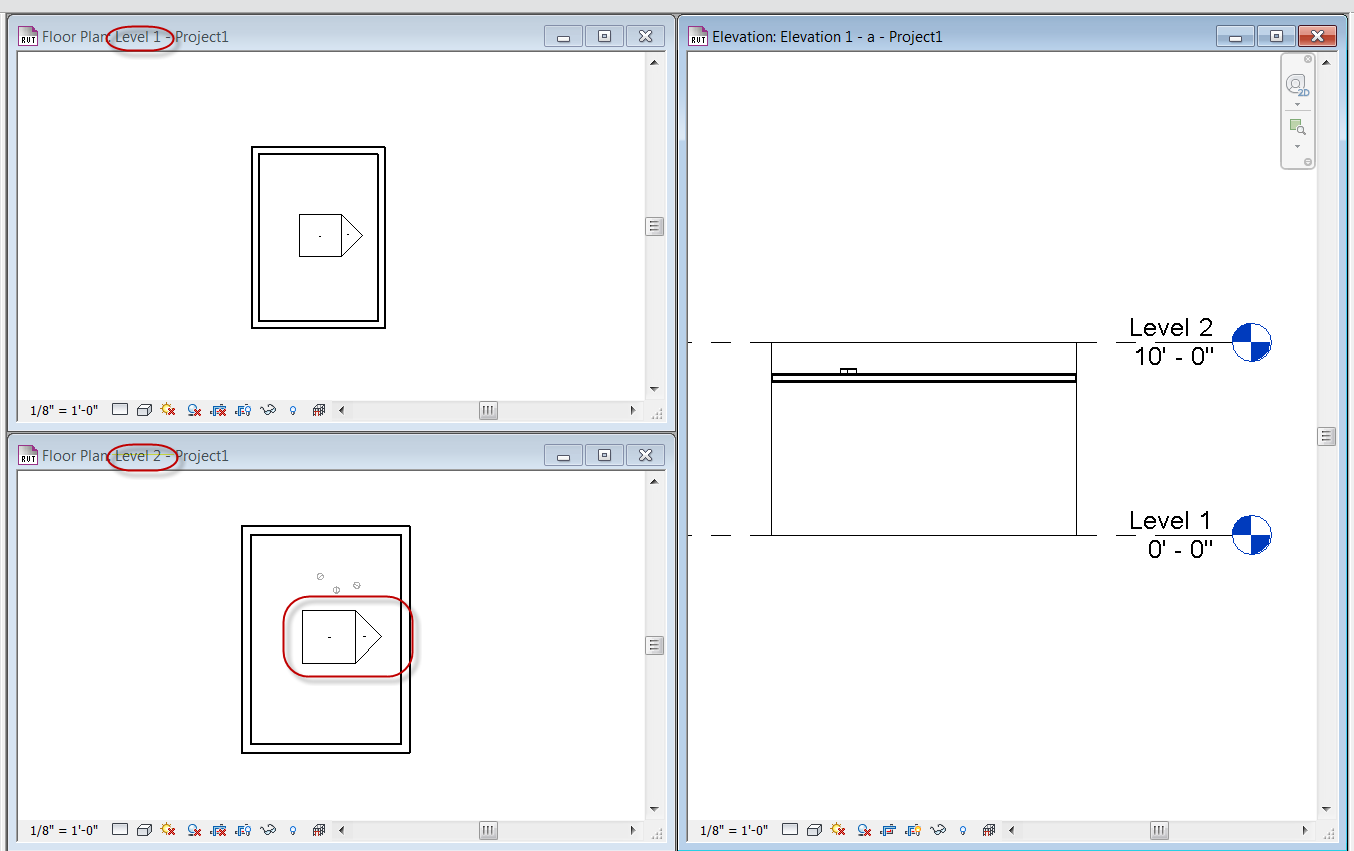Select Reveal Hidden Elements lightbulb on Level 2
The height and width of the screenshot is (851, 1354).
click(291, 829)
